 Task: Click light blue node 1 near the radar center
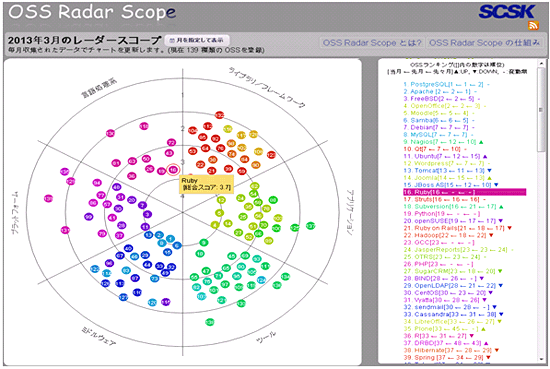[x=170, y=239]
